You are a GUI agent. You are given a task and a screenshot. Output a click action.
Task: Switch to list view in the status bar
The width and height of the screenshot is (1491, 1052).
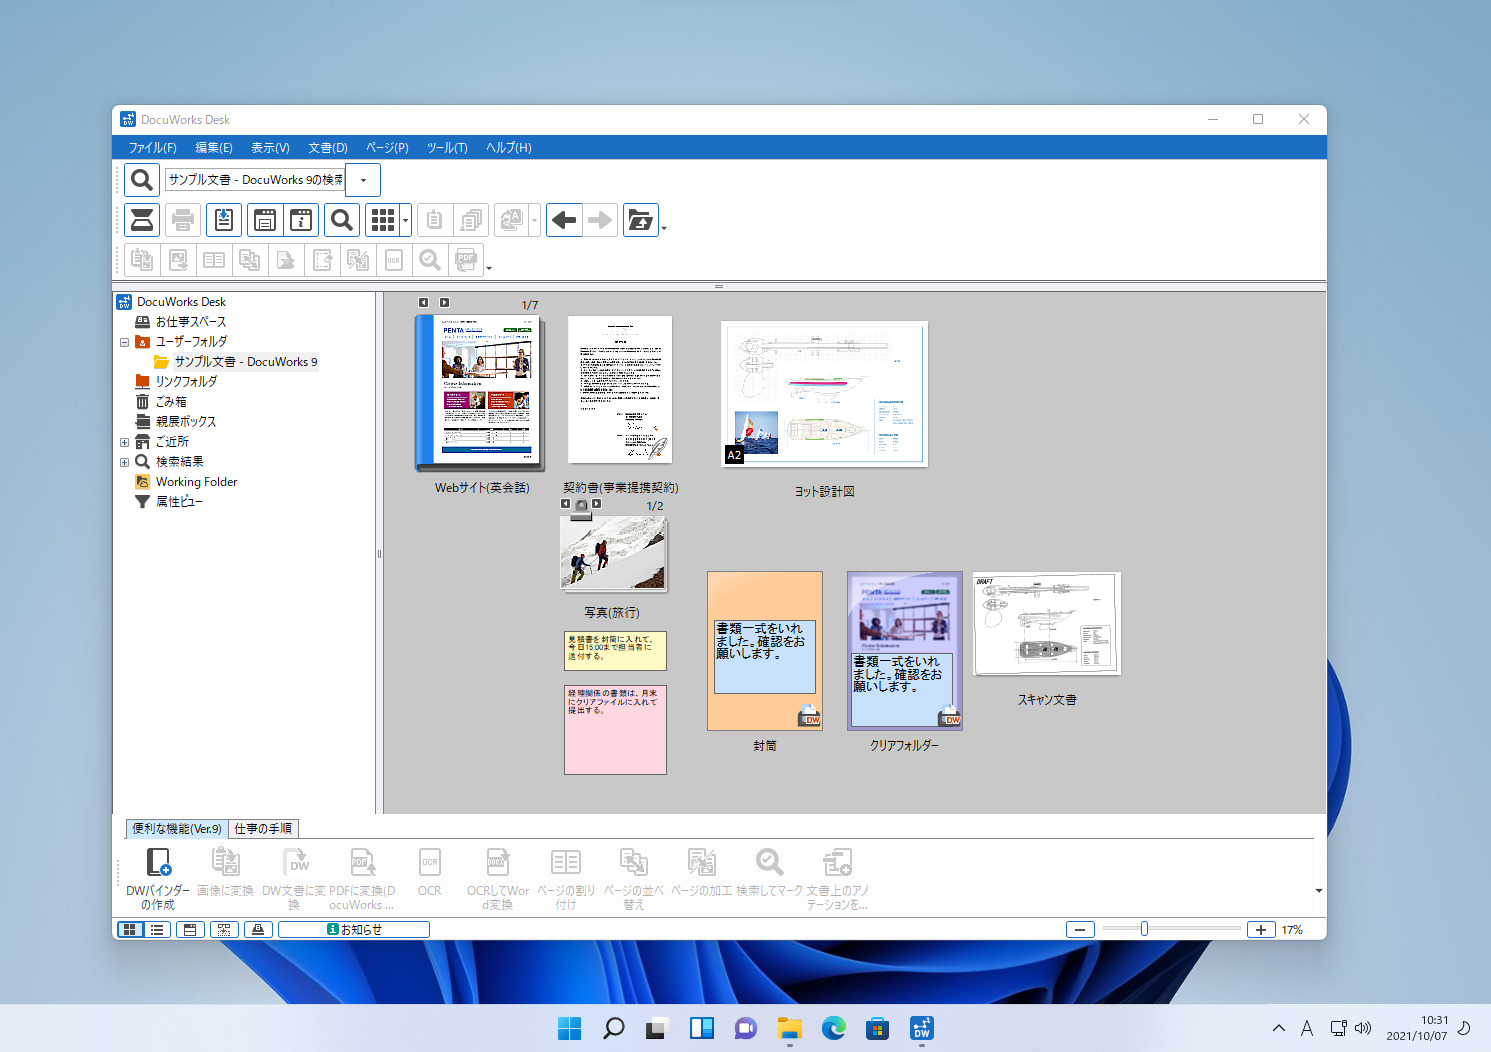click(x=157, y=929)
